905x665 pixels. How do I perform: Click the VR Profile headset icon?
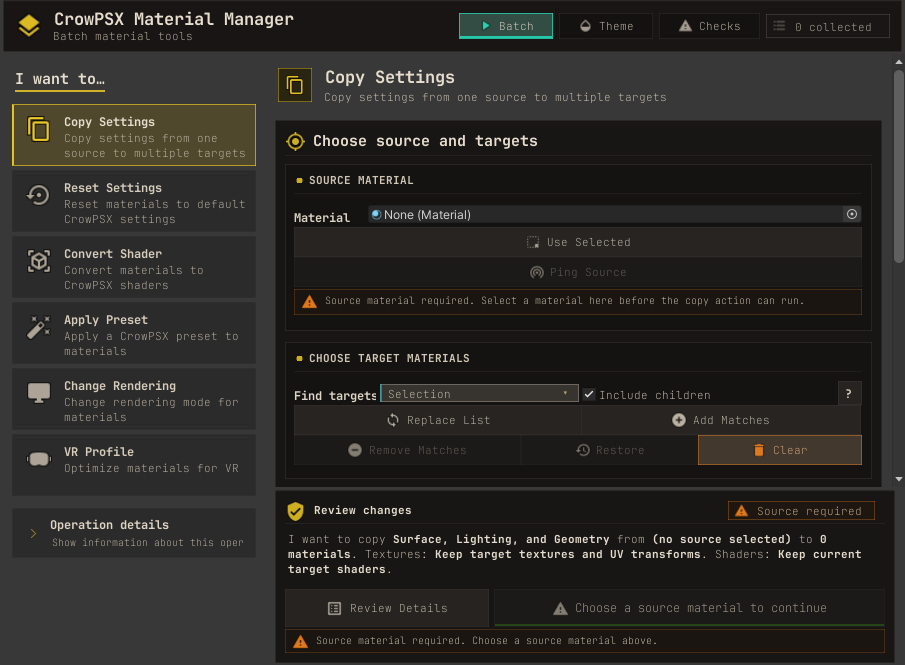[39, 459]
